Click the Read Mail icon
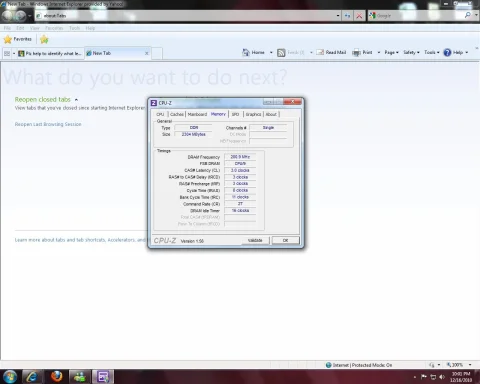Viewport: 480px width, 384px height. (x=320, y=52)
